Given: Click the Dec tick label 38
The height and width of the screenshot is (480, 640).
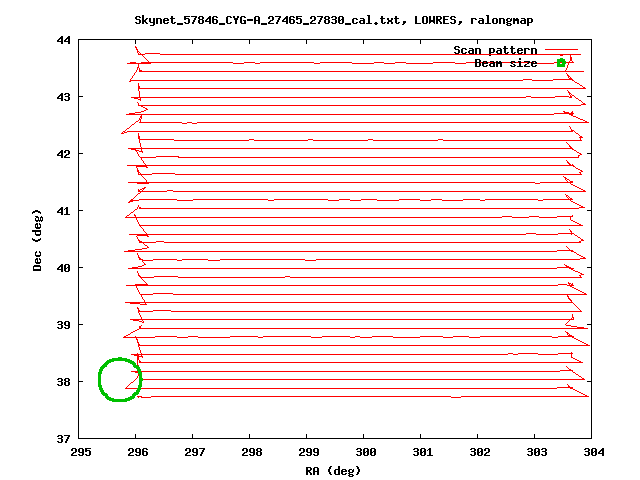Looking at the screenshot, I should (x=64, y=382).
